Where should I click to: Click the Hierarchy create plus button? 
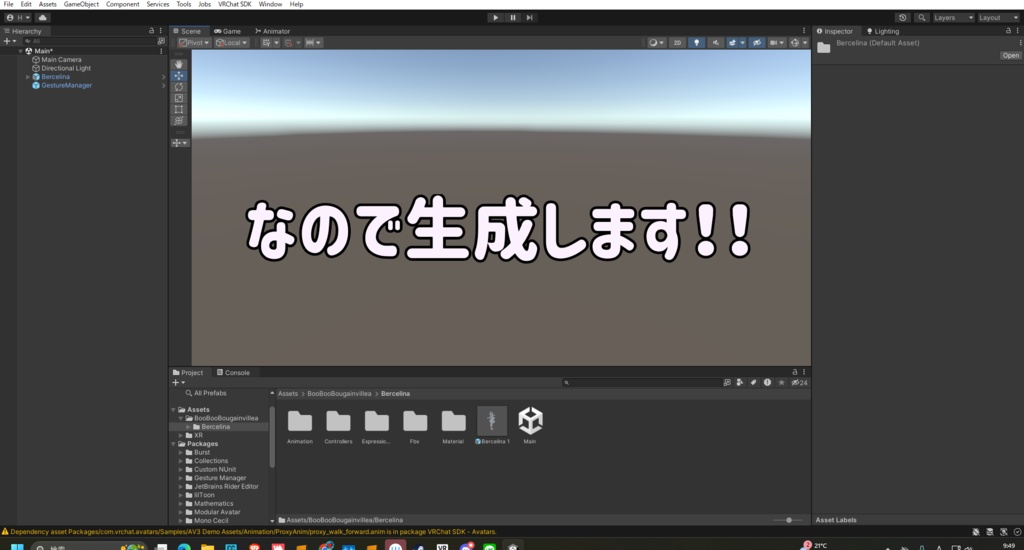click(9, 40)
